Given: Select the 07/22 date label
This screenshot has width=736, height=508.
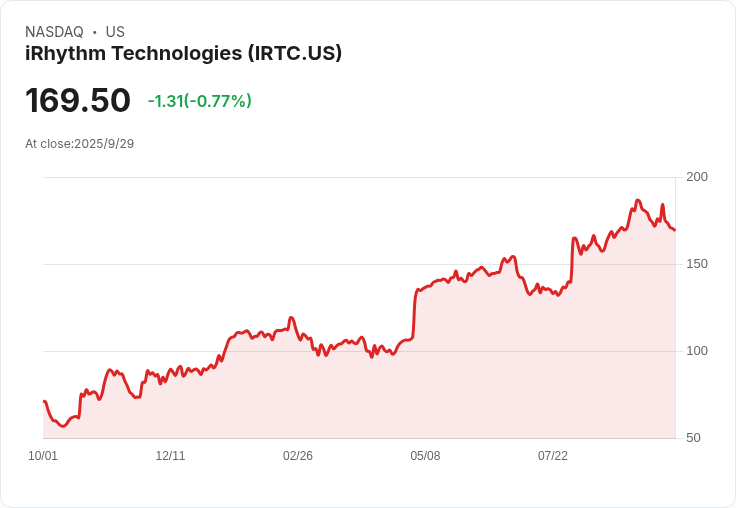Looking at the screenshot, I should 553,456.
